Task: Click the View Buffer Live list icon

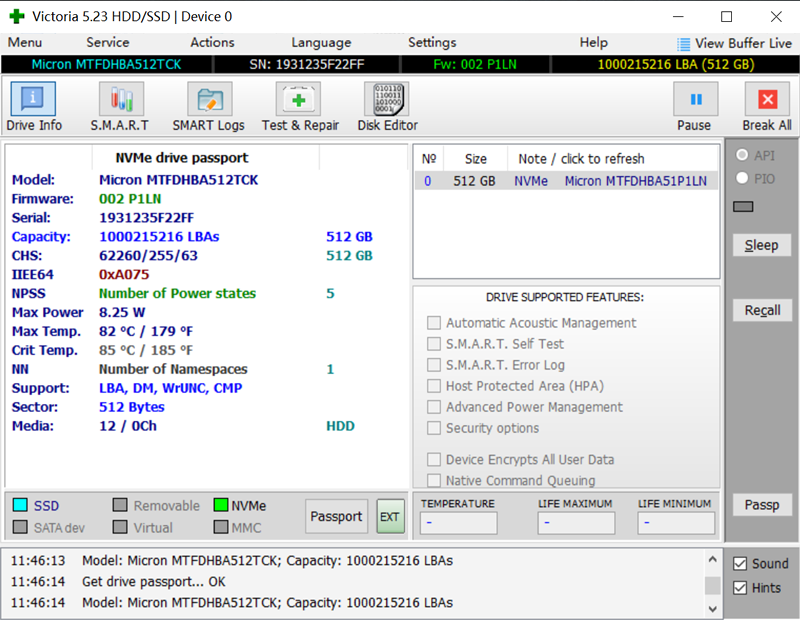Action: 683,44
